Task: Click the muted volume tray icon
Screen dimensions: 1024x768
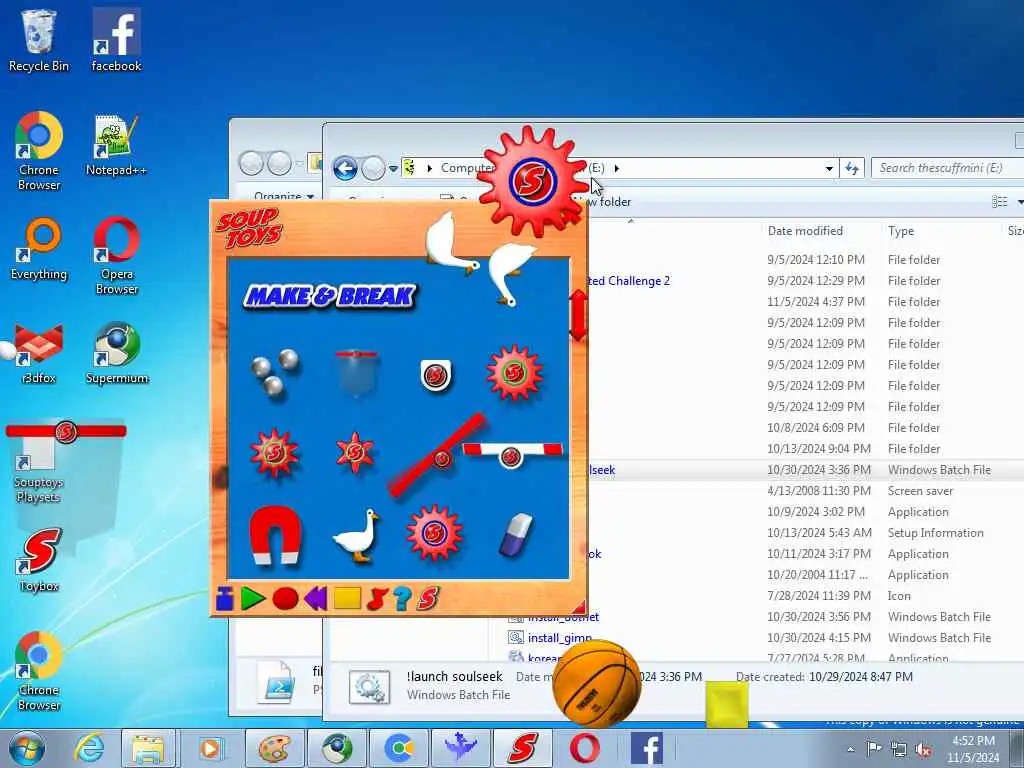Action: click(923, 749)
